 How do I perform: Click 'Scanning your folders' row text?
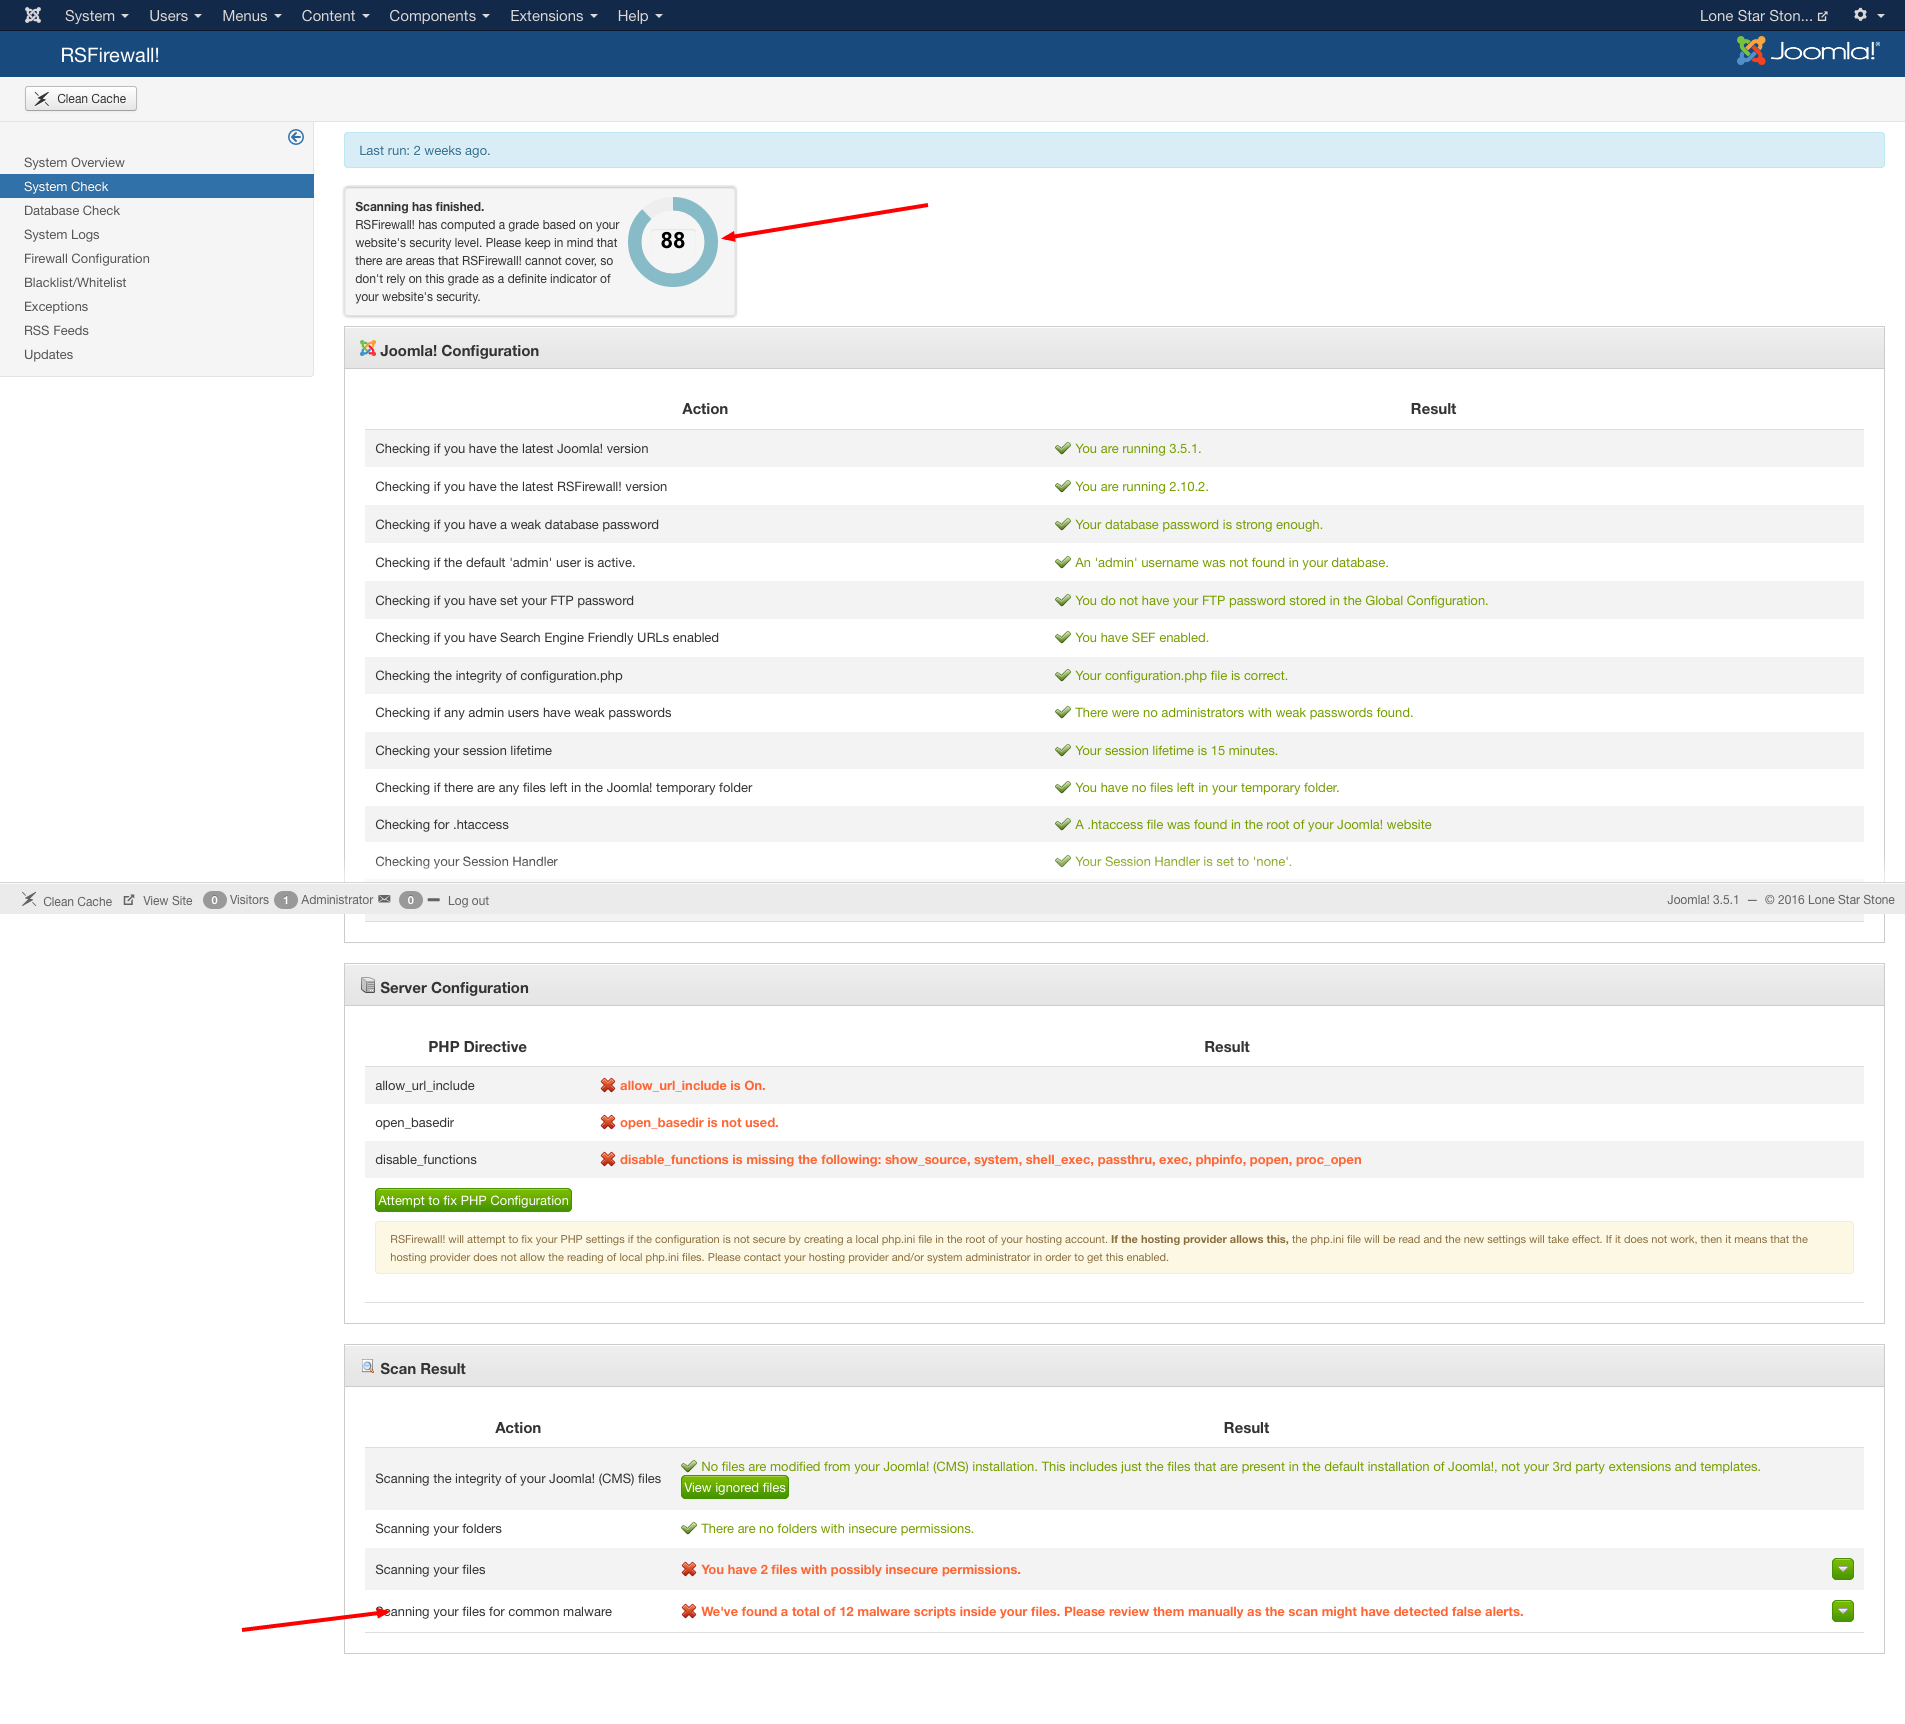click(438, 1528)
